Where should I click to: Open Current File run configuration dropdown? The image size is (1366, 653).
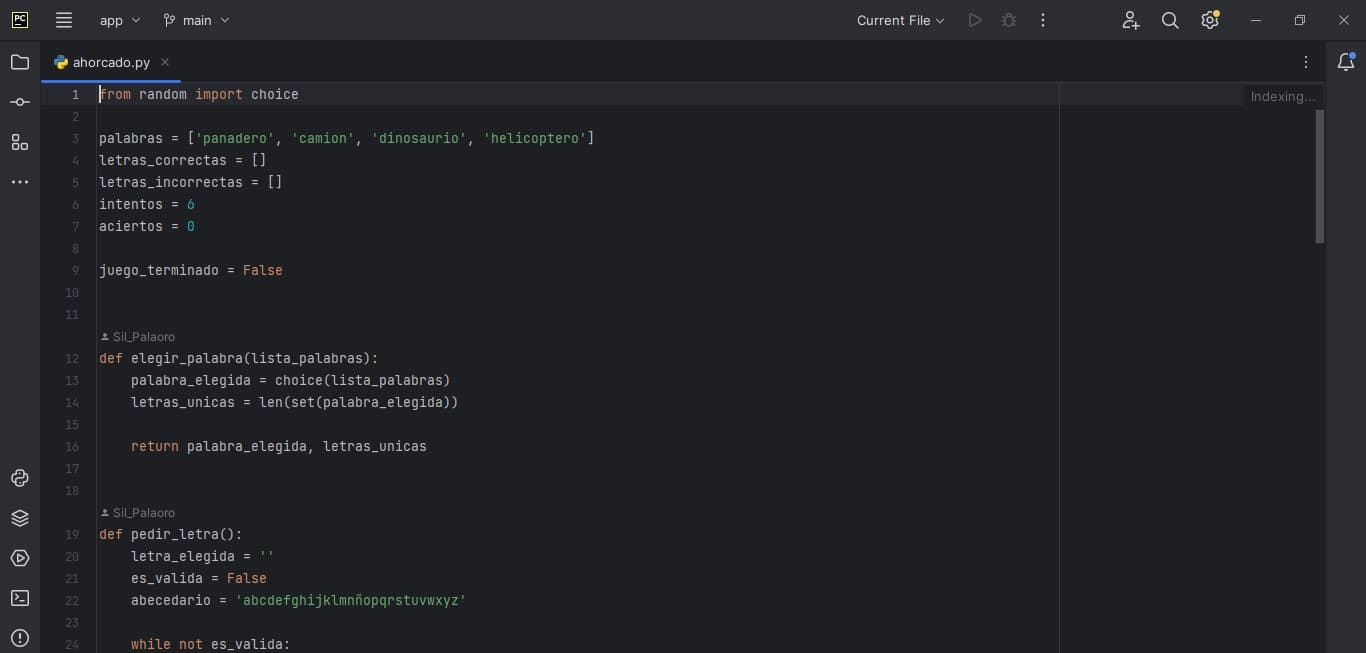point(900,20)
